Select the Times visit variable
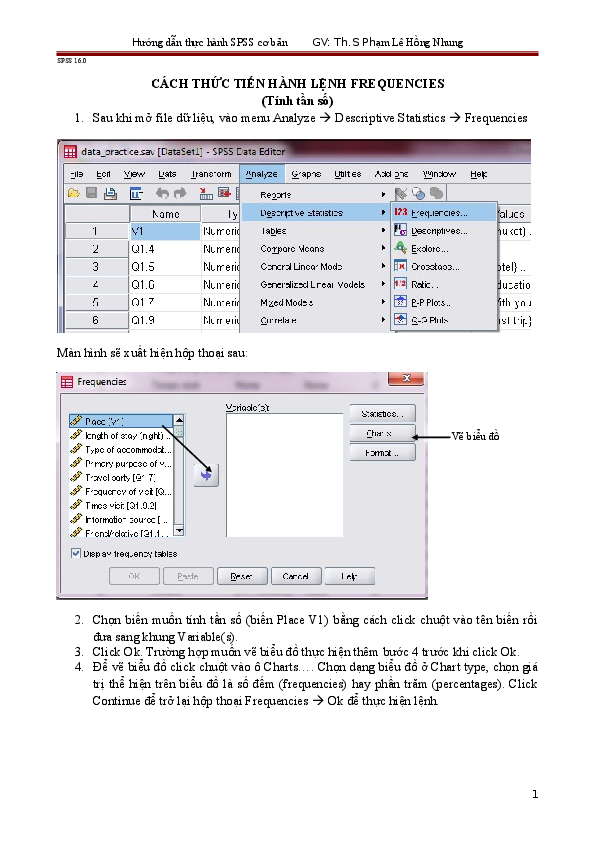 click(x=121, y=505)
